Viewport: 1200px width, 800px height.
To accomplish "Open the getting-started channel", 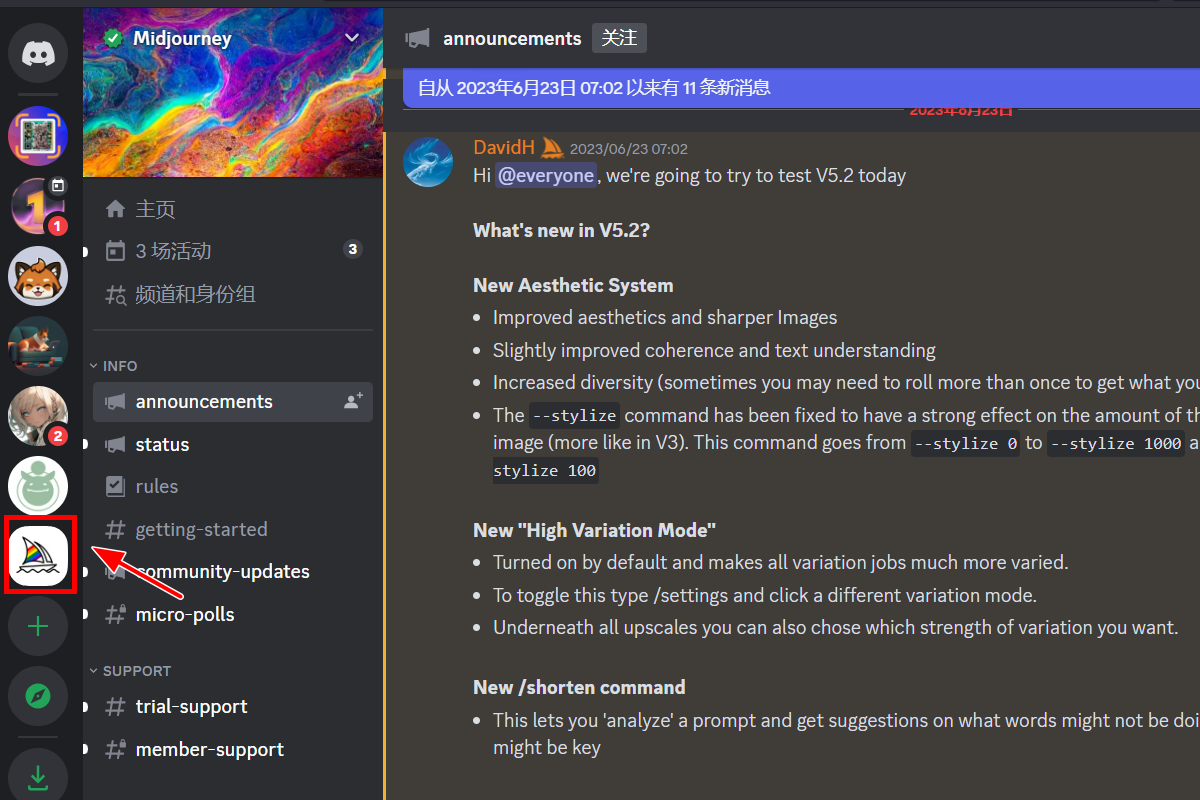I will pyautogui.click(x=233, y=529).
